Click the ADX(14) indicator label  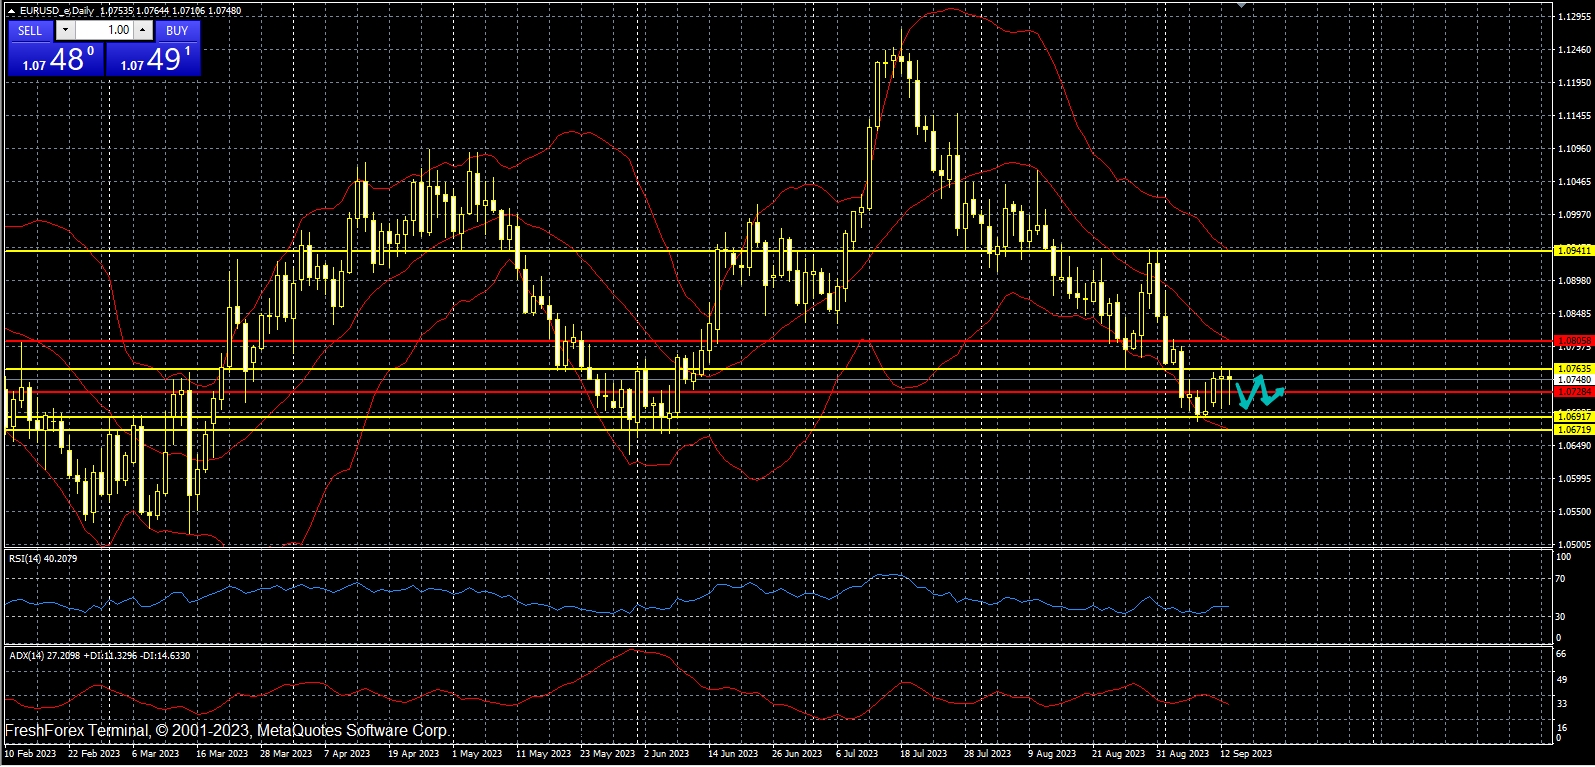(99, 656)
